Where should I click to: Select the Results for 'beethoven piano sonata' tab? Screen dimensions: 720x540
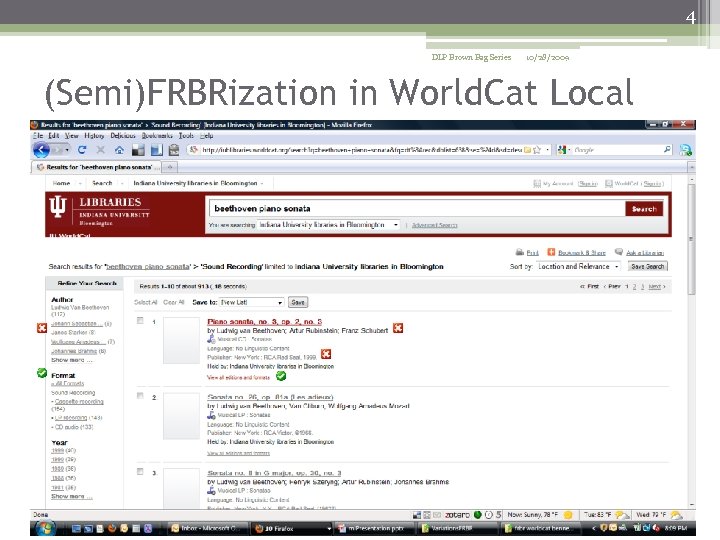(x=97, y=167)
